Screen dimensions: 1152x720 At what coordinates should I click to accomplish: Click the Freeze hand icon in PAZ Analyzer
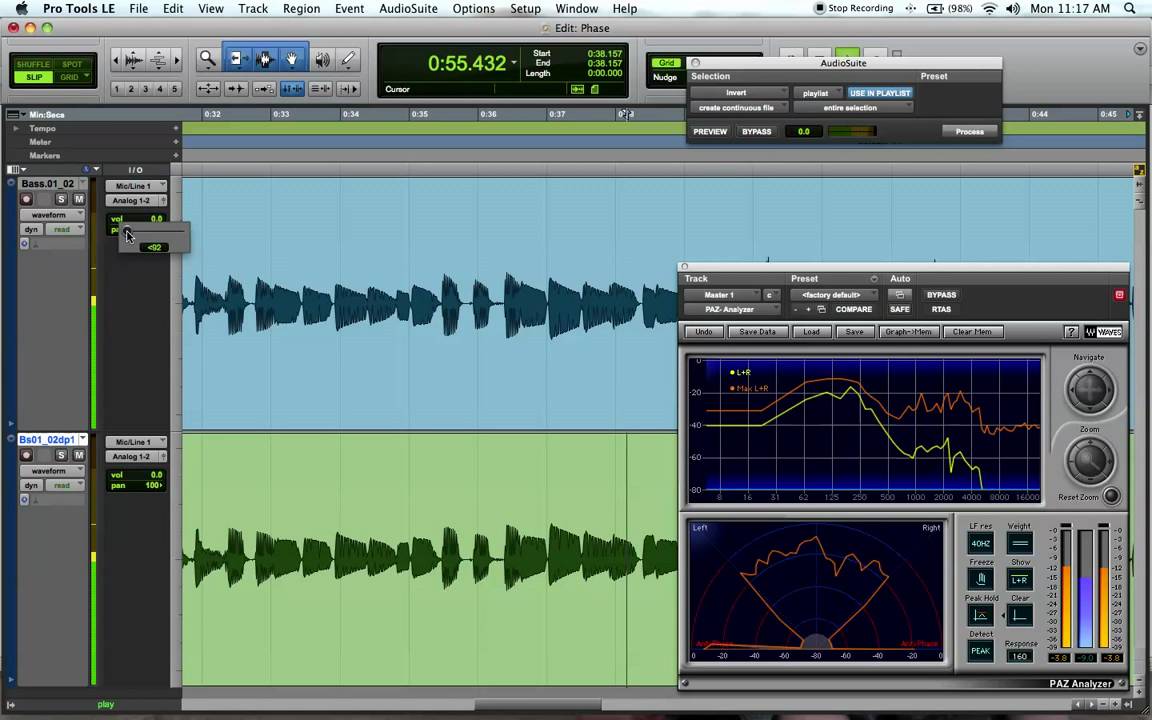click(x=981, y=579)
